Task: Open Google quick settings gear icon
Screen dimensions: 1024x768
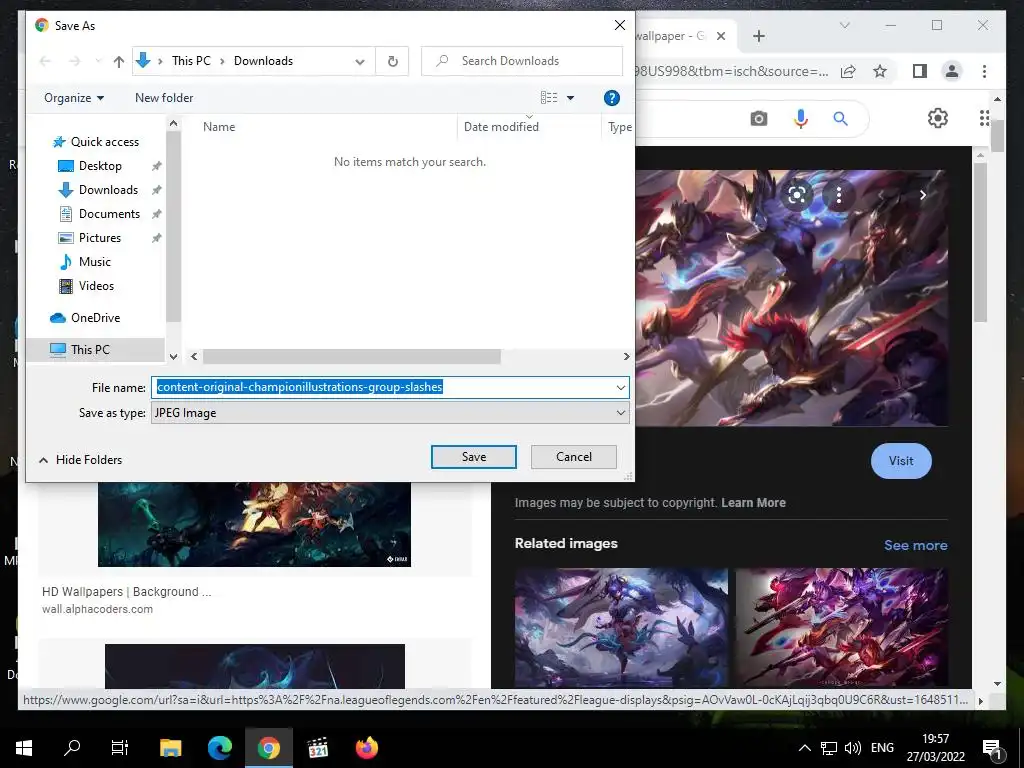Action: [x=938, y=118]
